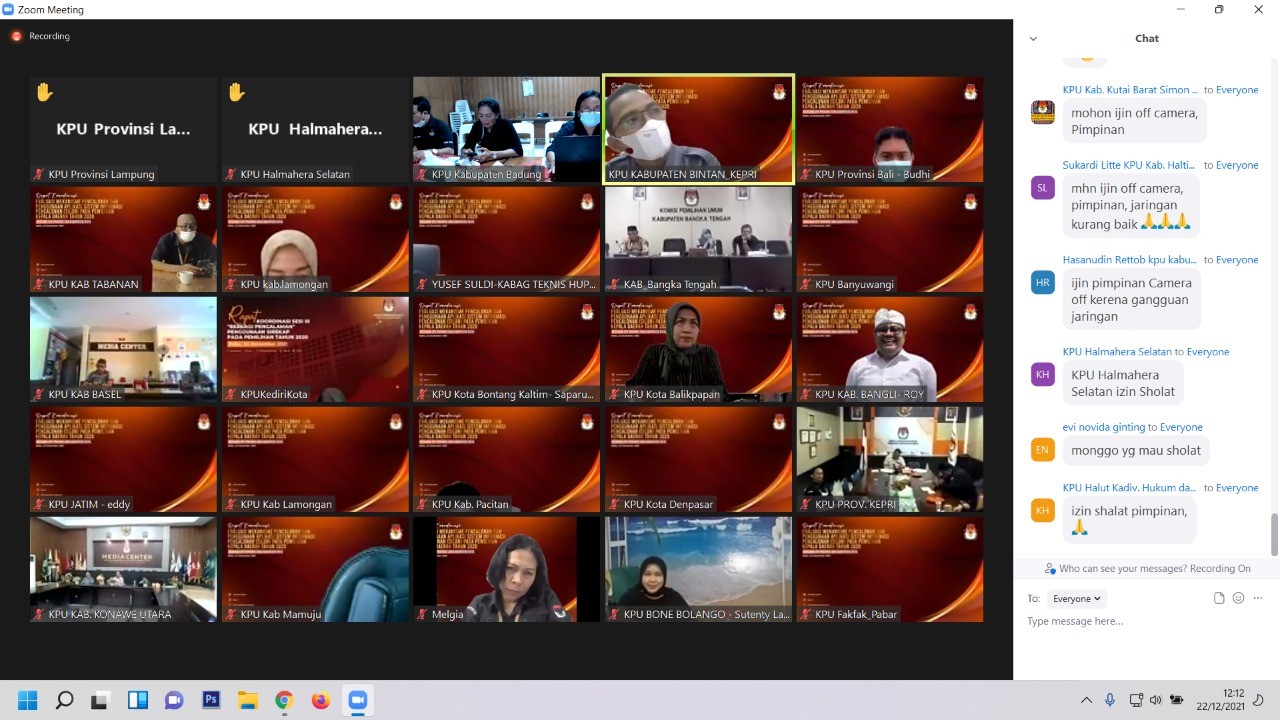Open the emoji picker in chat
Screen dimensions: 1280x720
point(1238,598)
